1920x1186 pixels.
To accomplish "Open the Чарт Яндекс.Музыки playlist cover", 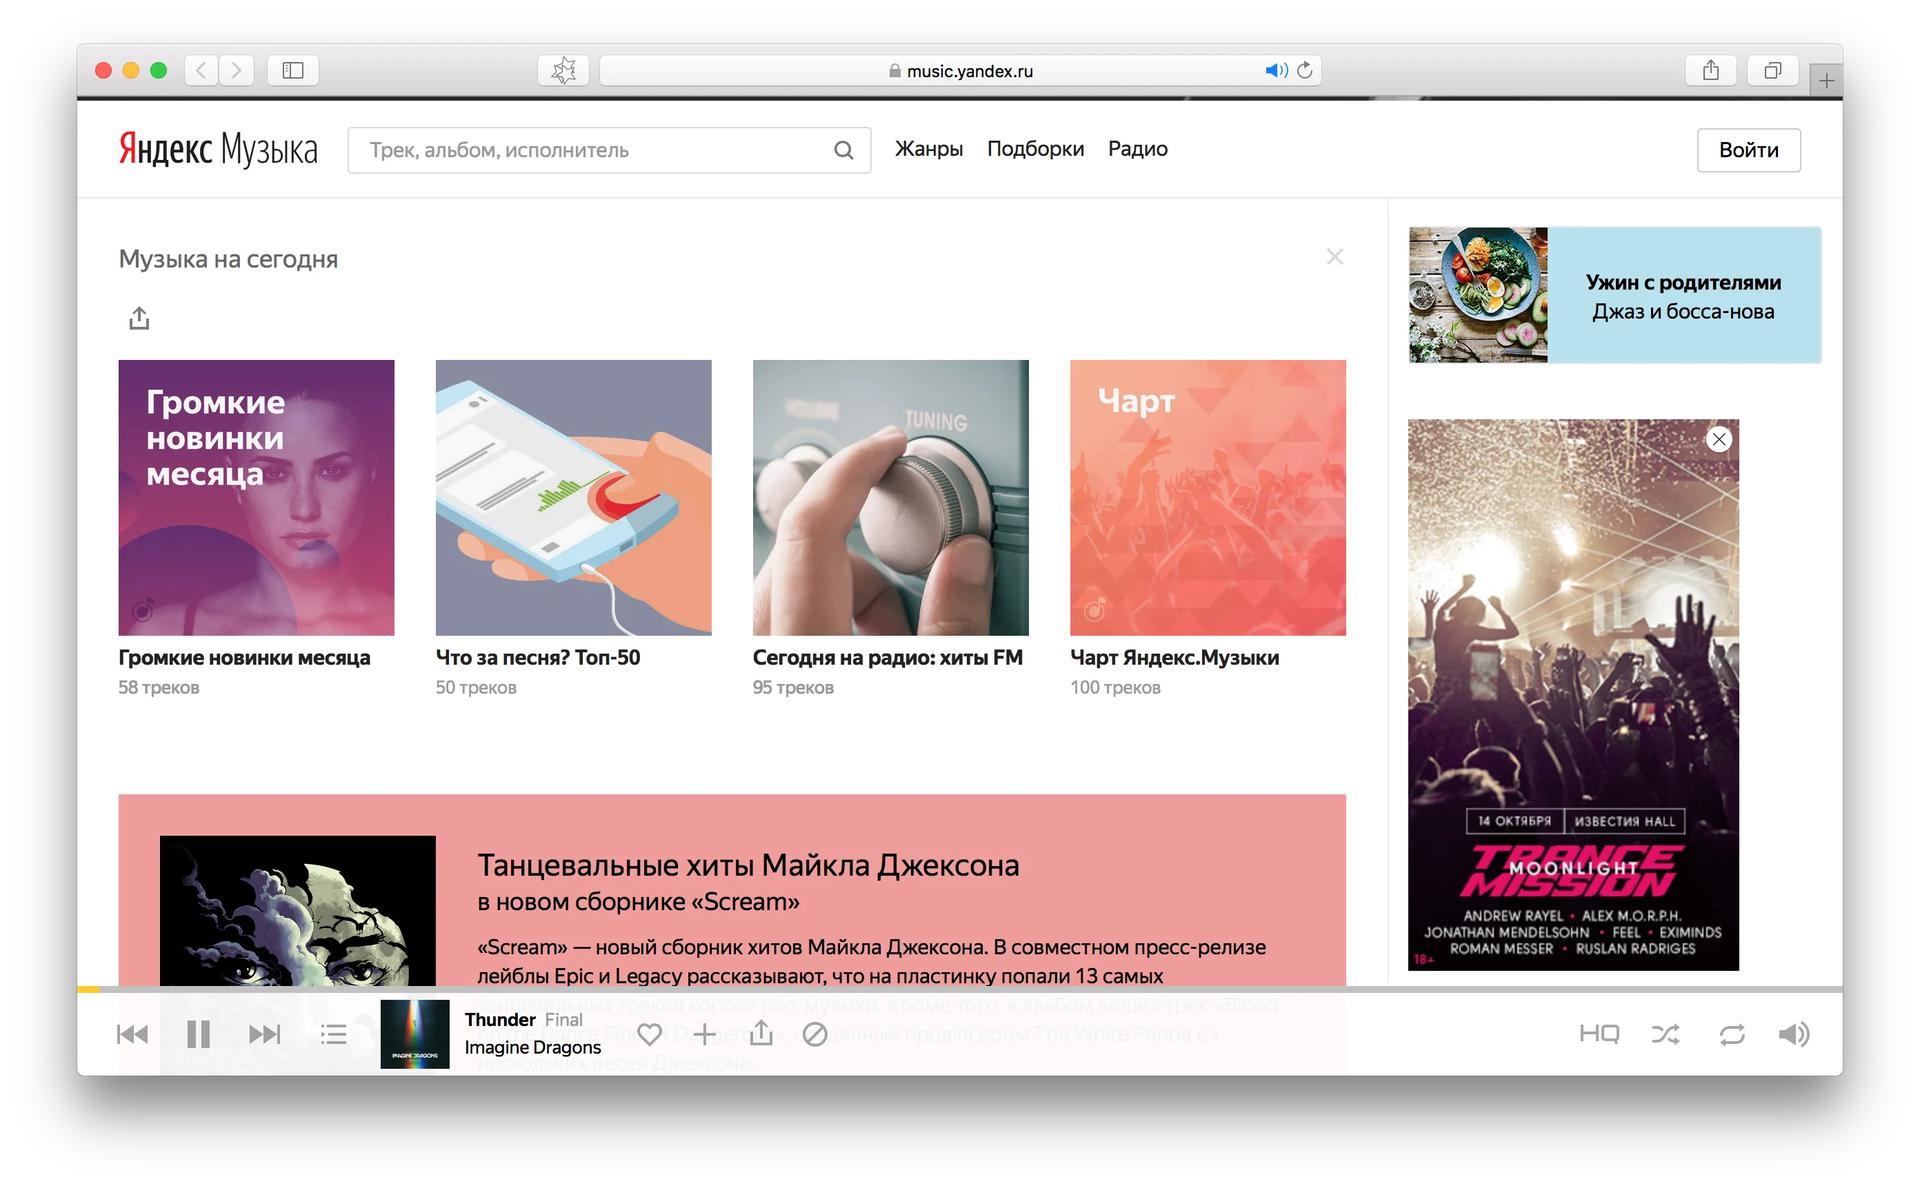I will pos(1207,497).
